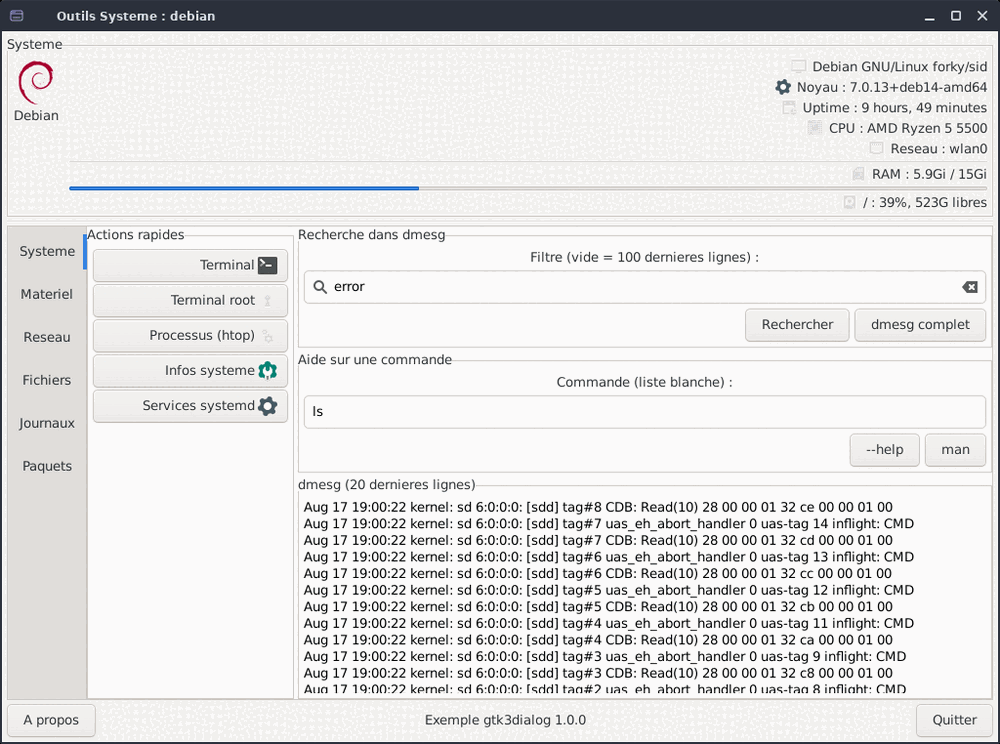Click the faint icon on Processus (htop) button
The height and width of the screenshot is (744, 1000).
tap(267, 336)
